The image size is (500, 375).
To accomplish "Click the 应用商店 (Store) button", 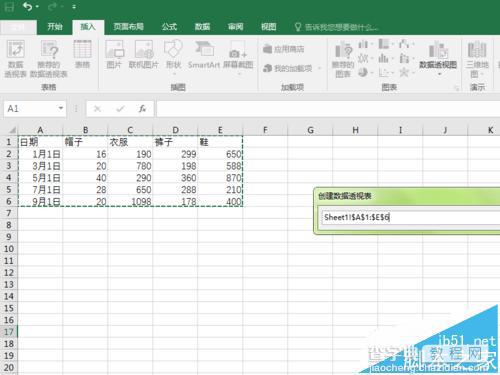I will point(284,49).
